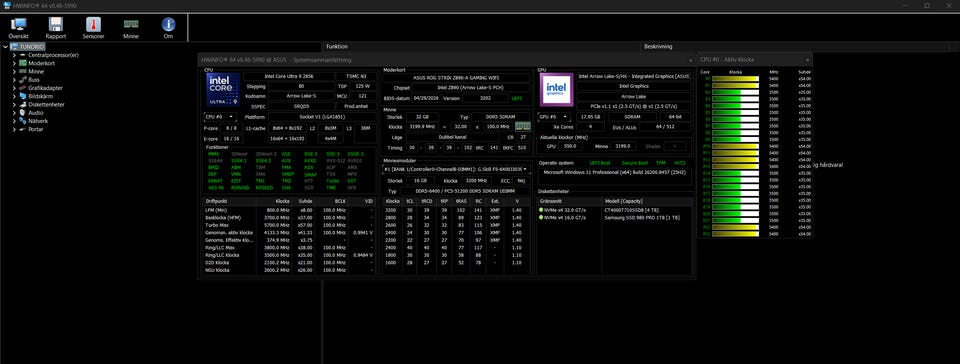Click the P0 core clock bar

click(x=736, y=79)
